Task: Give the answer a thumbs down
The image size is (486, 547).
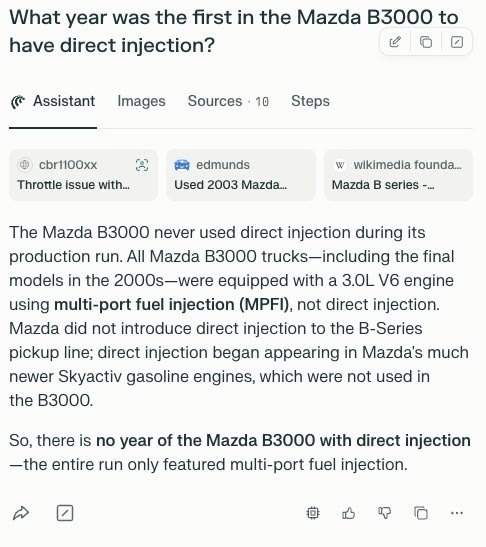Action: 384,513
